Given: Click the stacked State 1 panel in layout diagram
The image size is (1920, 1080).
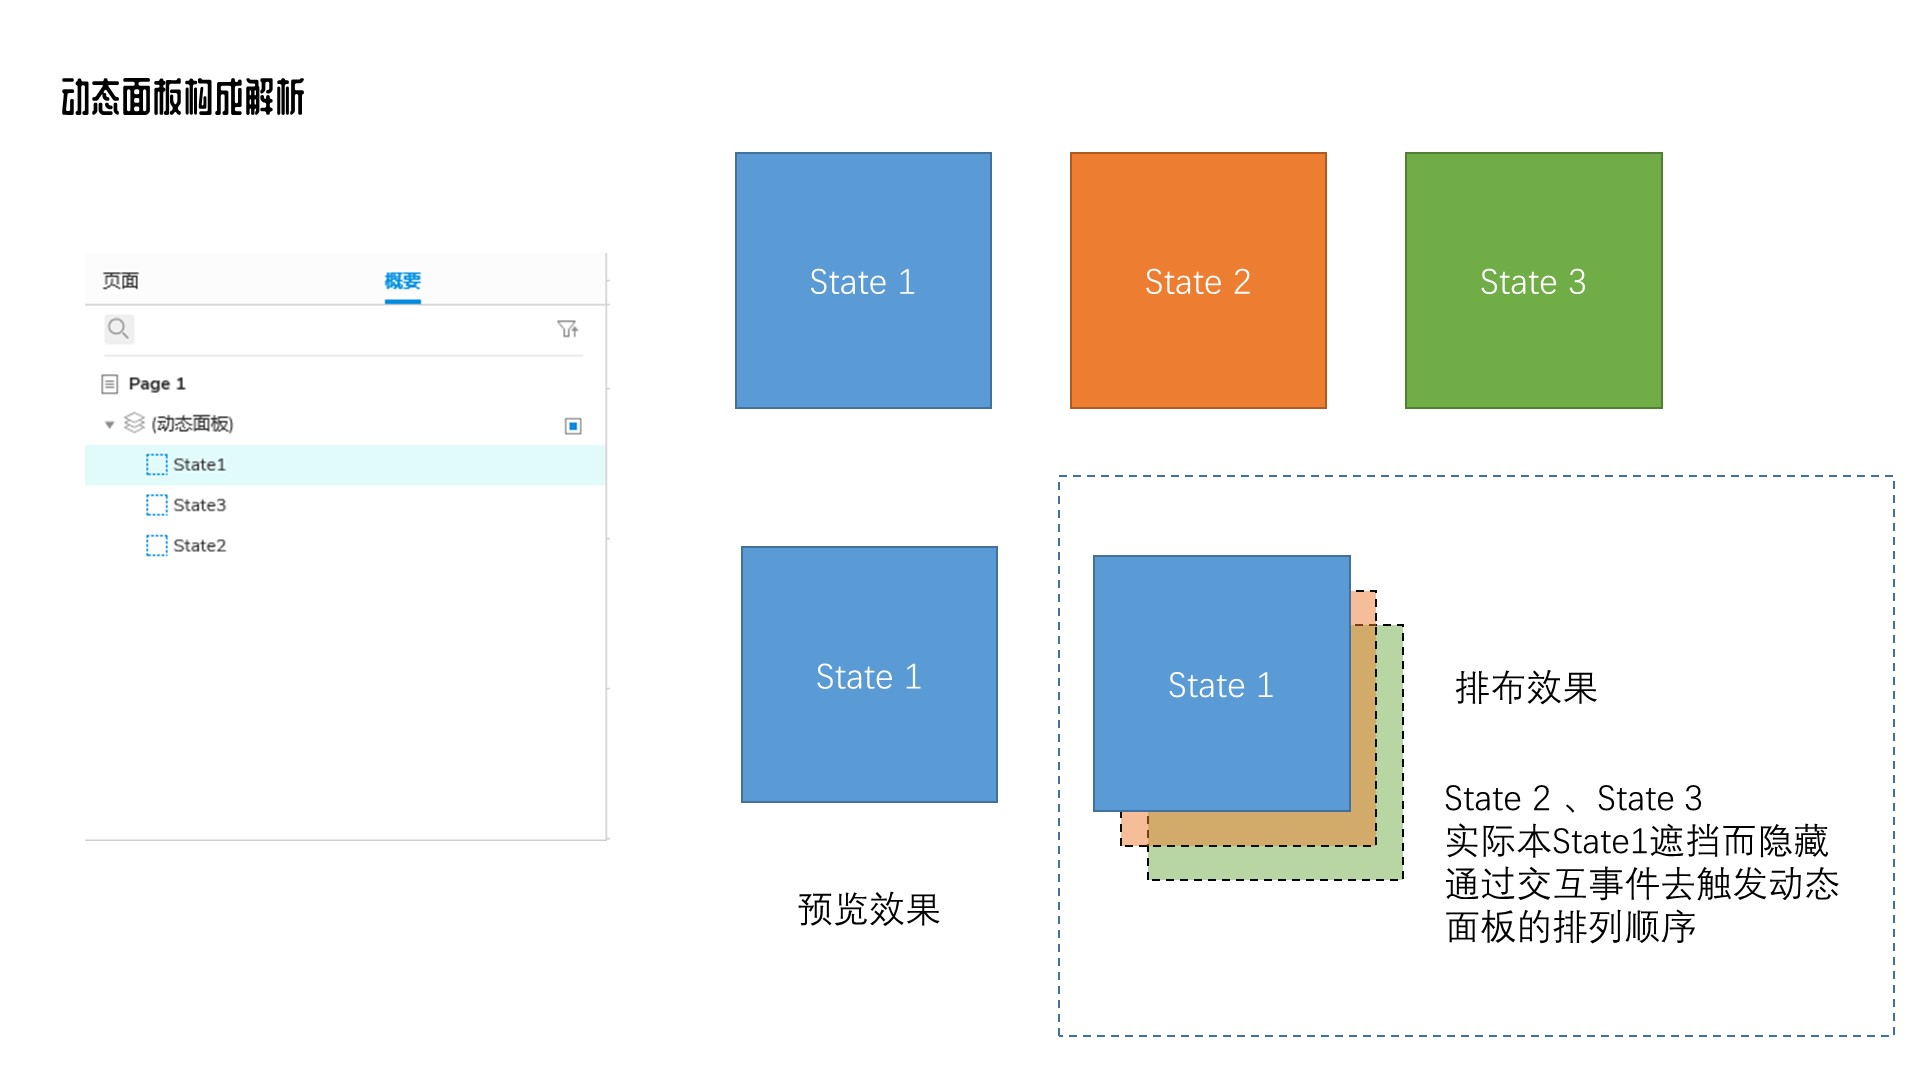Looking at the screenshot, I should click(1221, 683).
